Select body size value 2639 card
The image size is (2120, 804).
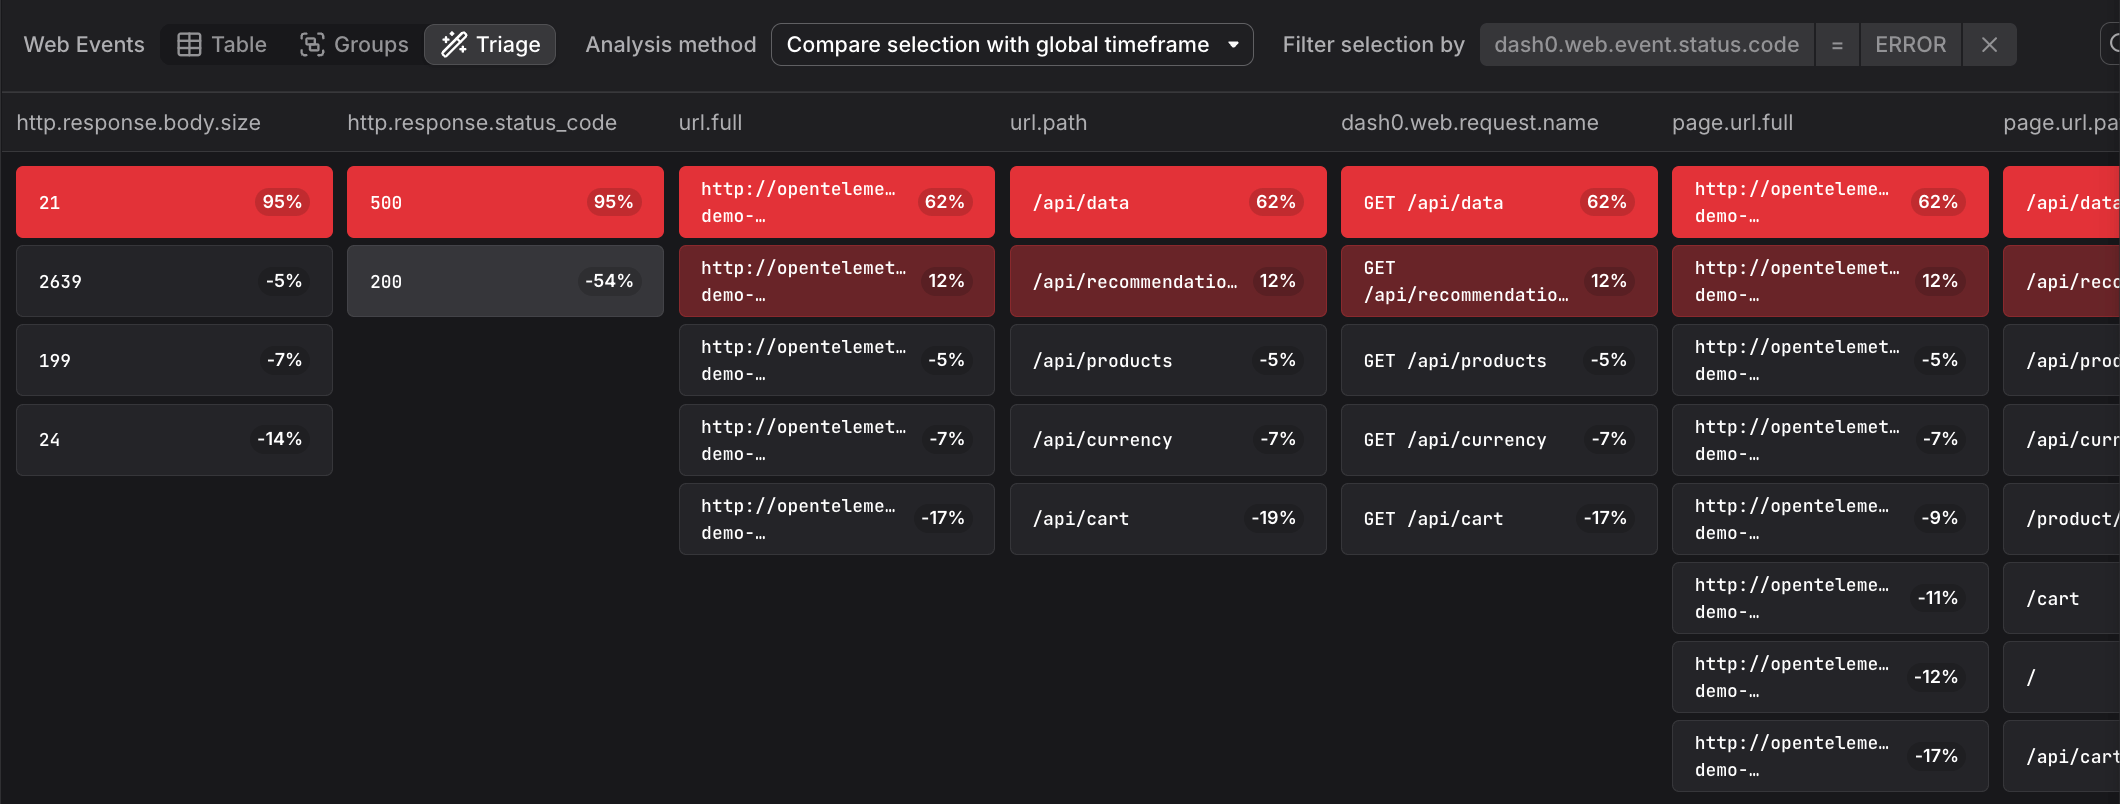(x=174, y=281)
